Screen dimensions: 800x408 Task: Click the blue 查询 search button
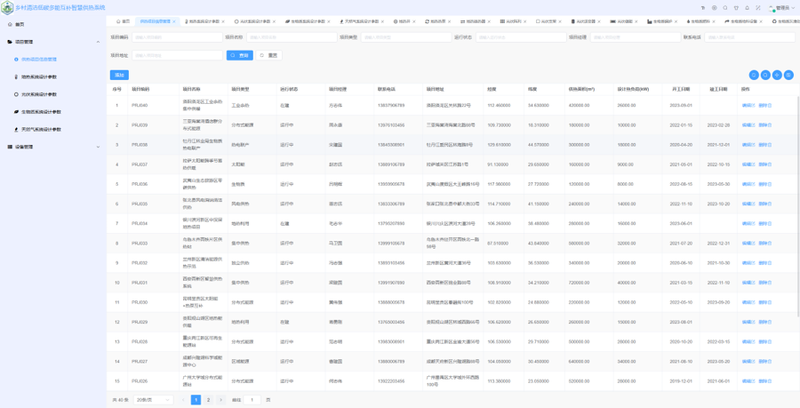[240, 55]
